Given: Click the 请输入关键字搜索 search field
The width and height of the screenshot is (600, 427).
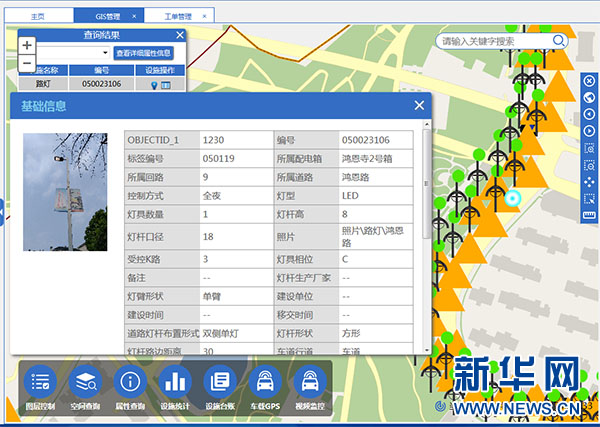Looking at the screenshot, I should [496, 41].
